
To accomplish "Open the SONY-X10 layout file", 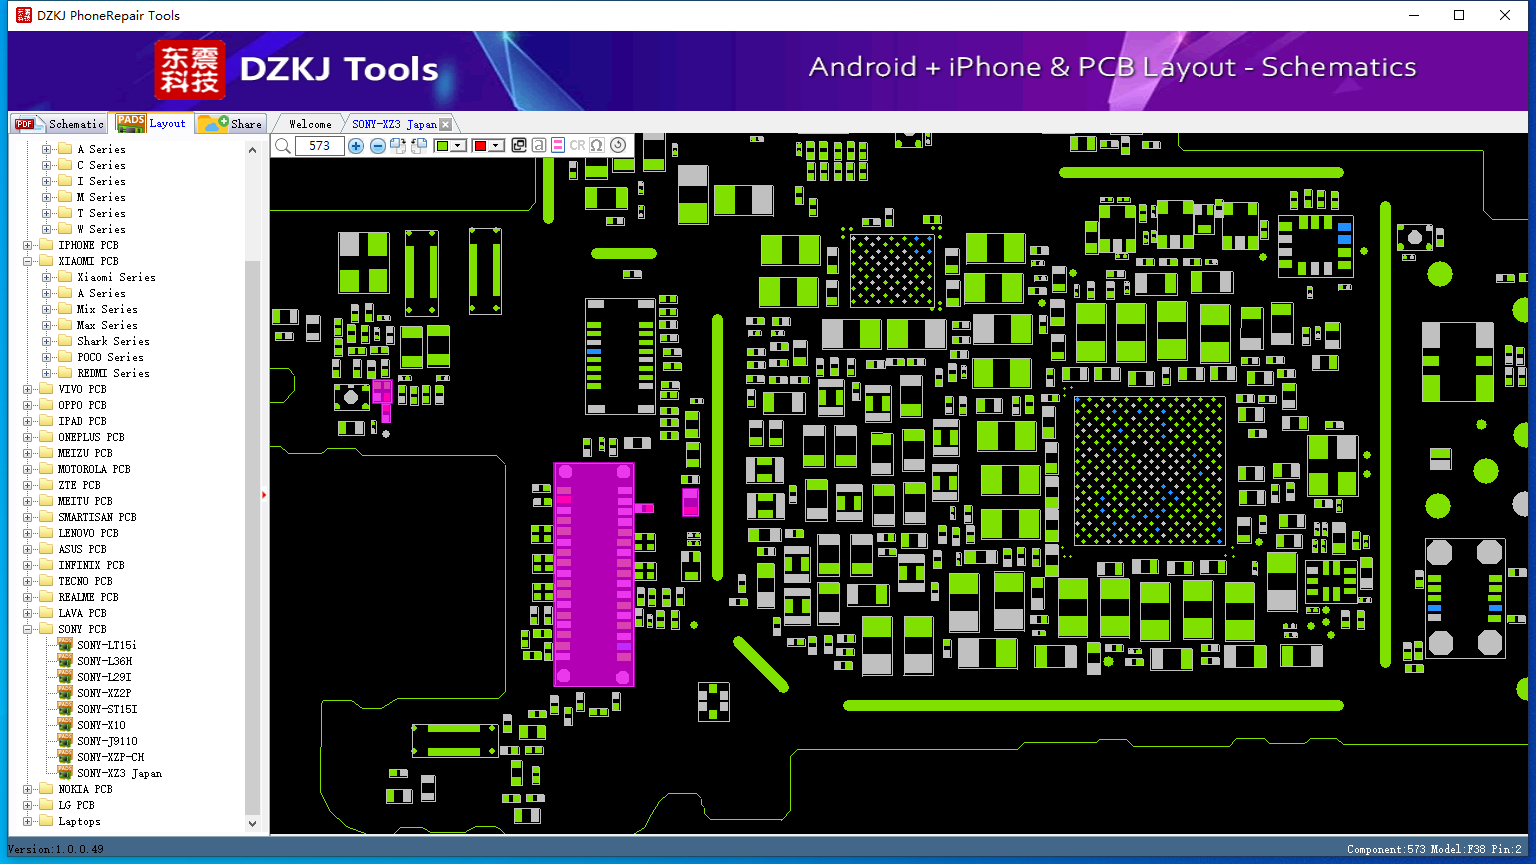I will pyautogui.click(x=101, y=725).
